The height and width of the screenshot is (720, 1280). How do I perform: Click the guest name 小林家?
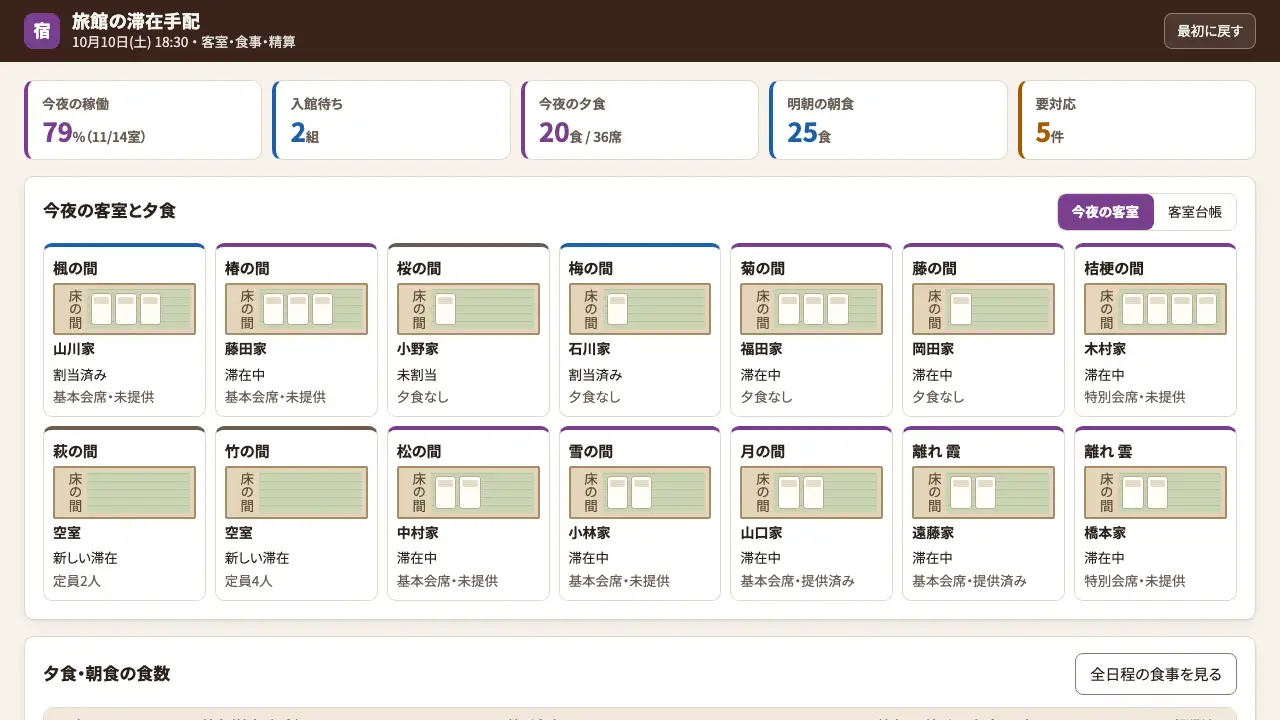click(x=590, y=532)
